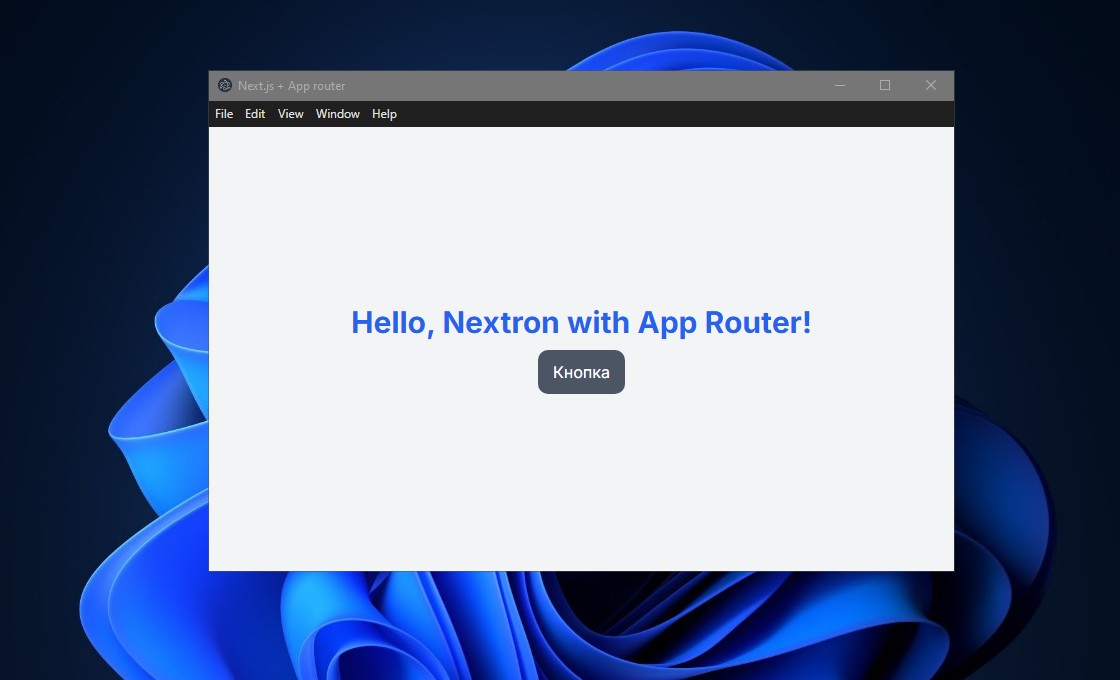This screenshot has height=680, width=1120.
Task: Minimize the Next.js + App router window
Action: click(840, 86)
